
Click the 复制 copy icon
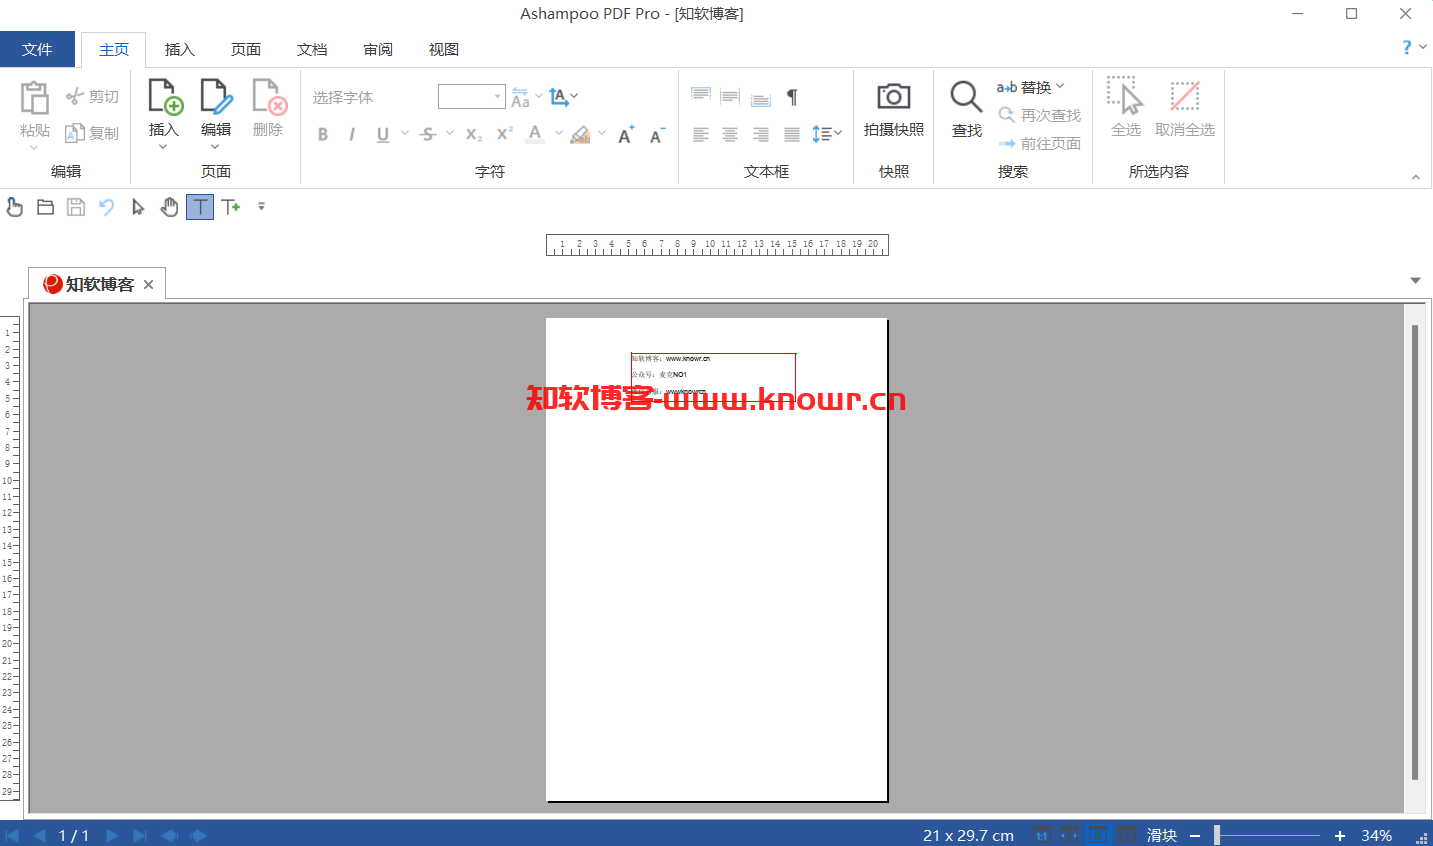pyautogui.click(x=75, y=133)
